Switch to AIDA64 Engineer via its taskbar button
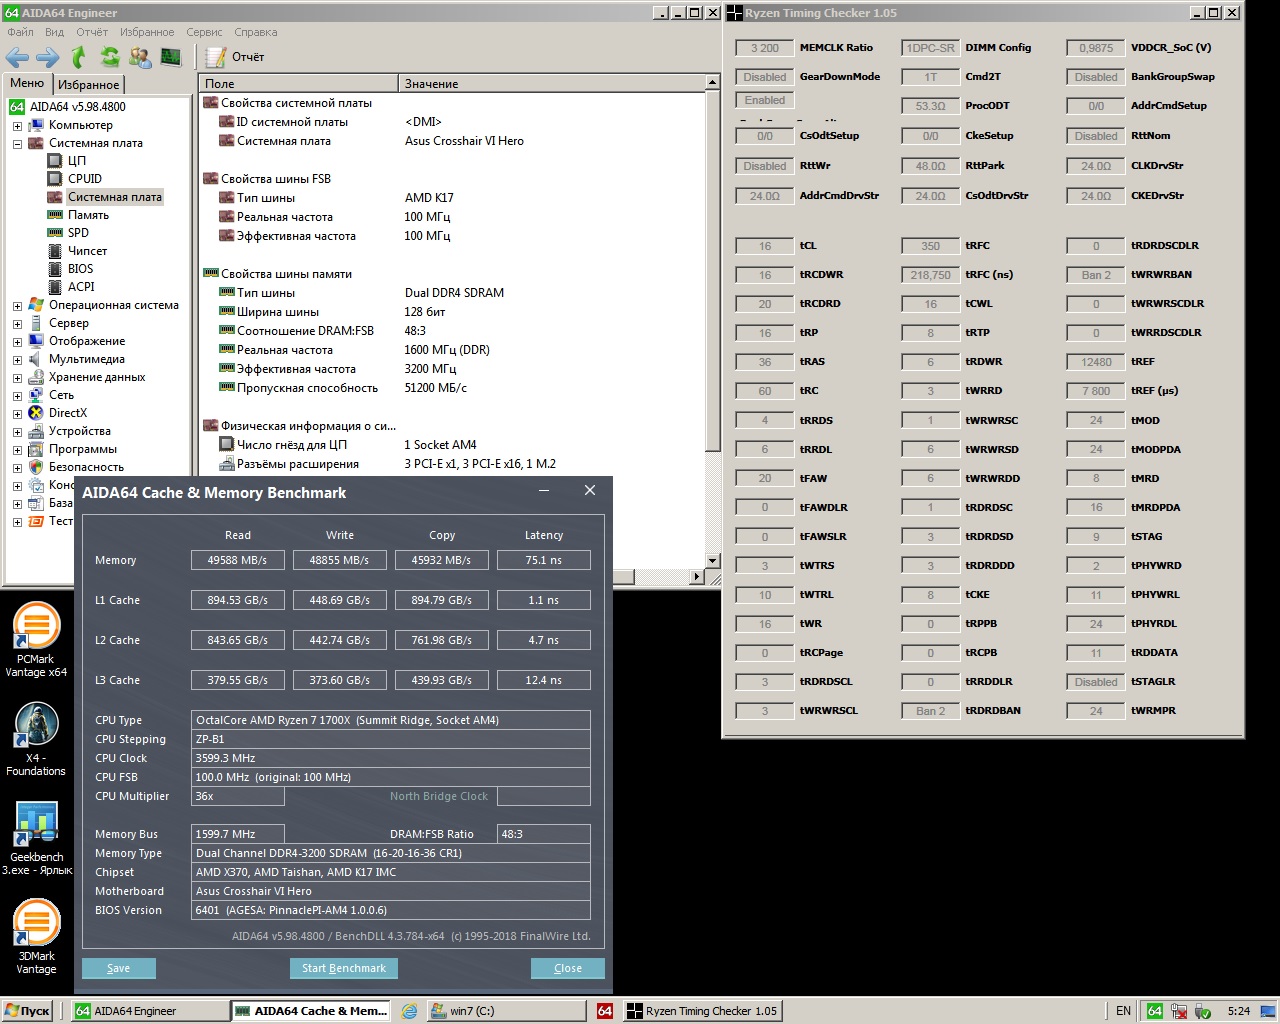This screenshot has height=1024, width=1280. click(150, 1011)
